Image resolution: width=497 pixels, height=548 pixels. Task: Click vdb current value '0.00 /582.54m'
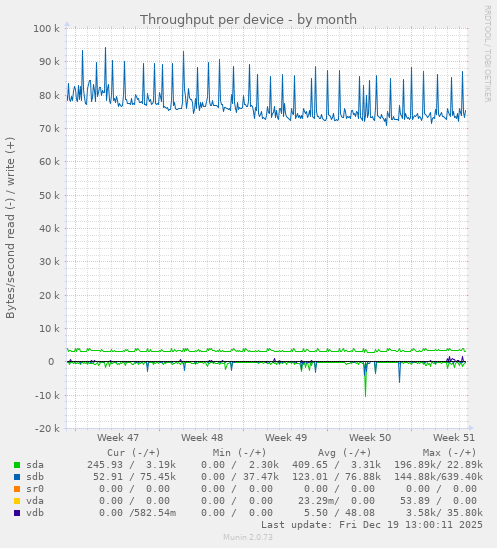click(137, 512)
